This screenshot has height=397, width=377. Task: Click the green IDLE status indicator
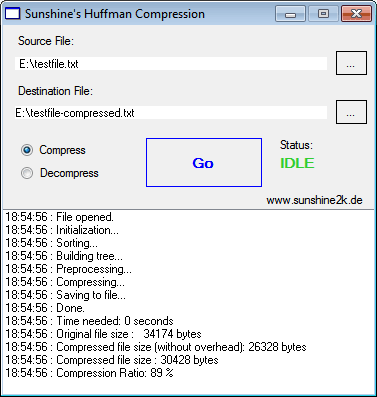(297, 163)
